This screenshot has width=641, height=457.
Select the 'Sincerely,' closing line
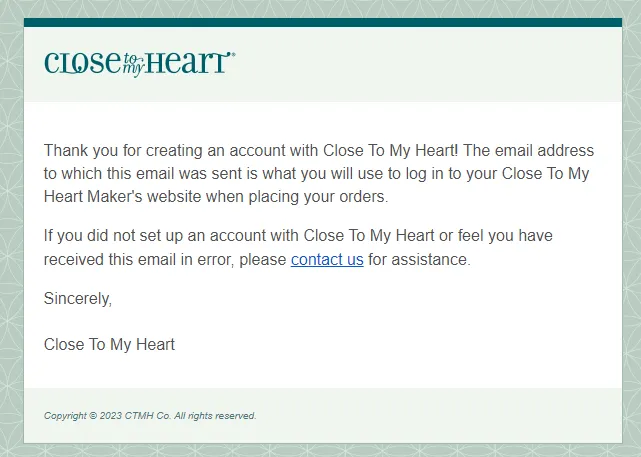(78, 298)
